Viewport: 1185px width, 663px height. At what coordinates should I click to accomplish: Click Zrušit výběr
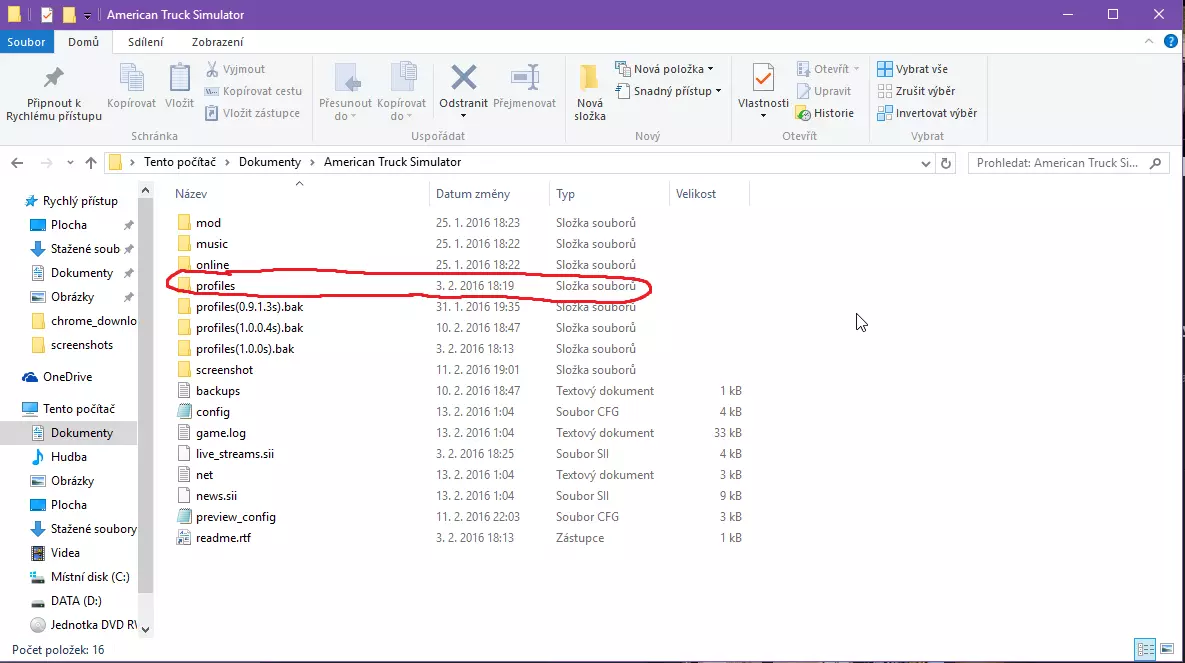pos(916,91)
